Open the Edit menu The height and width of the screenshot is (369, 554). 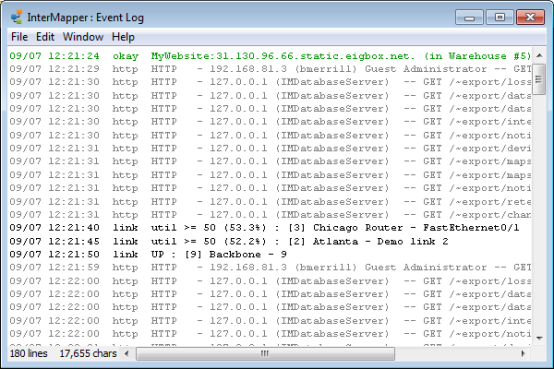coord(45,37)
